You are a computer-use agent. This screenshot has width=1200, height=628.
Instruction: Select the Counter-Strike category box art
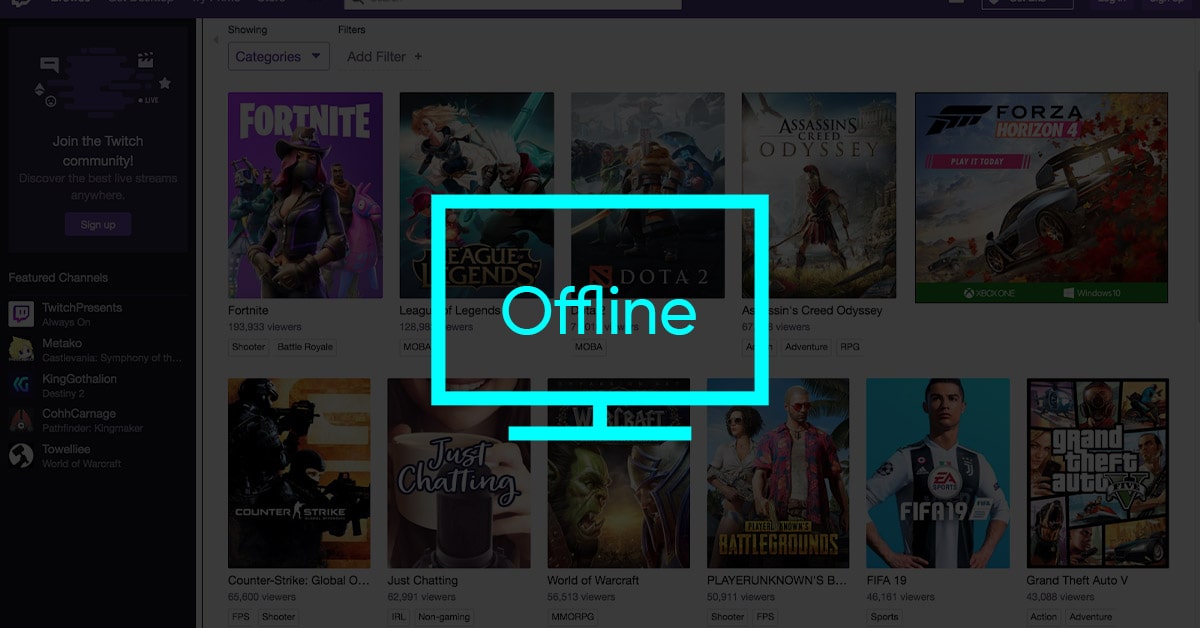(299, 472)
